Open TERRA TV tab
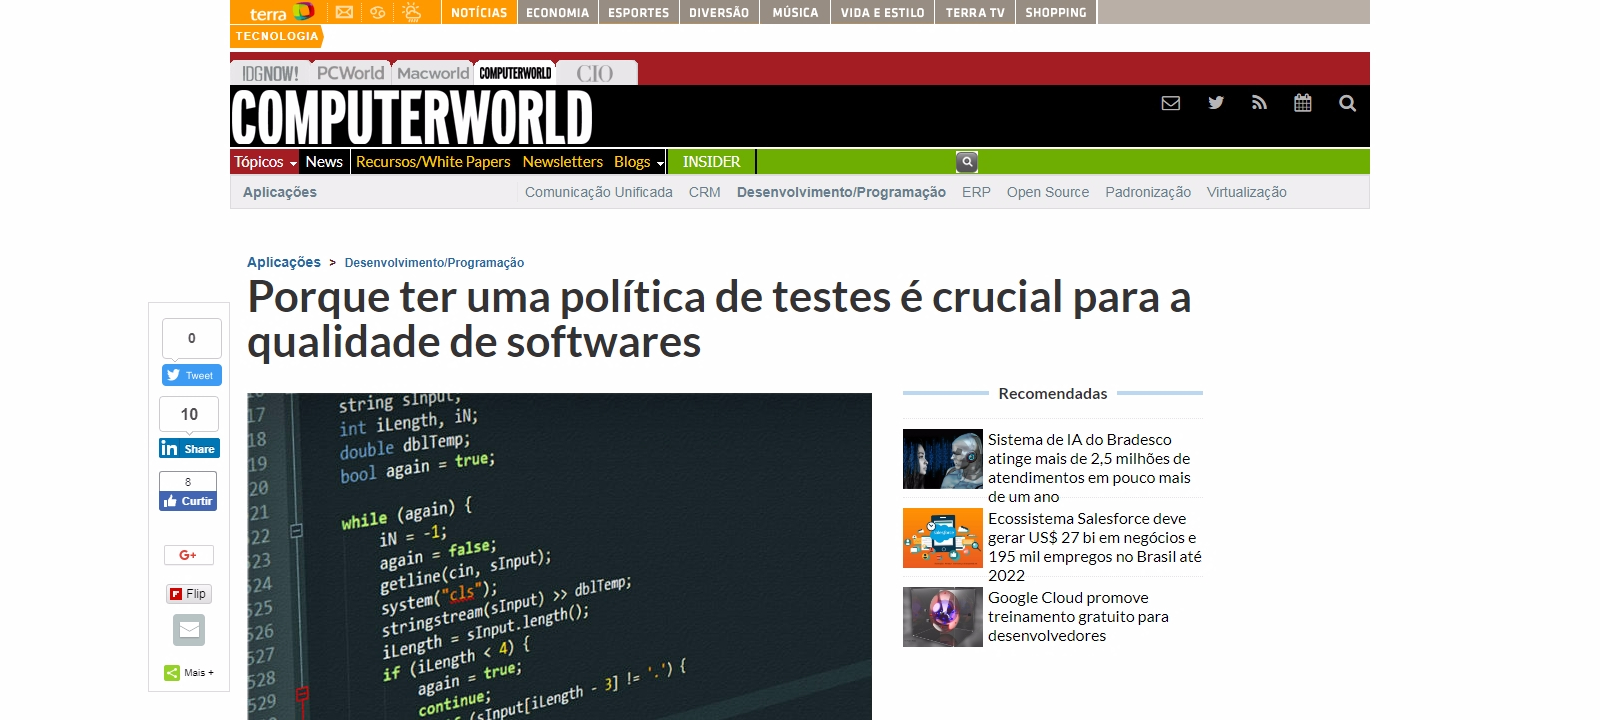The image size is (1600, 720). 975,12
